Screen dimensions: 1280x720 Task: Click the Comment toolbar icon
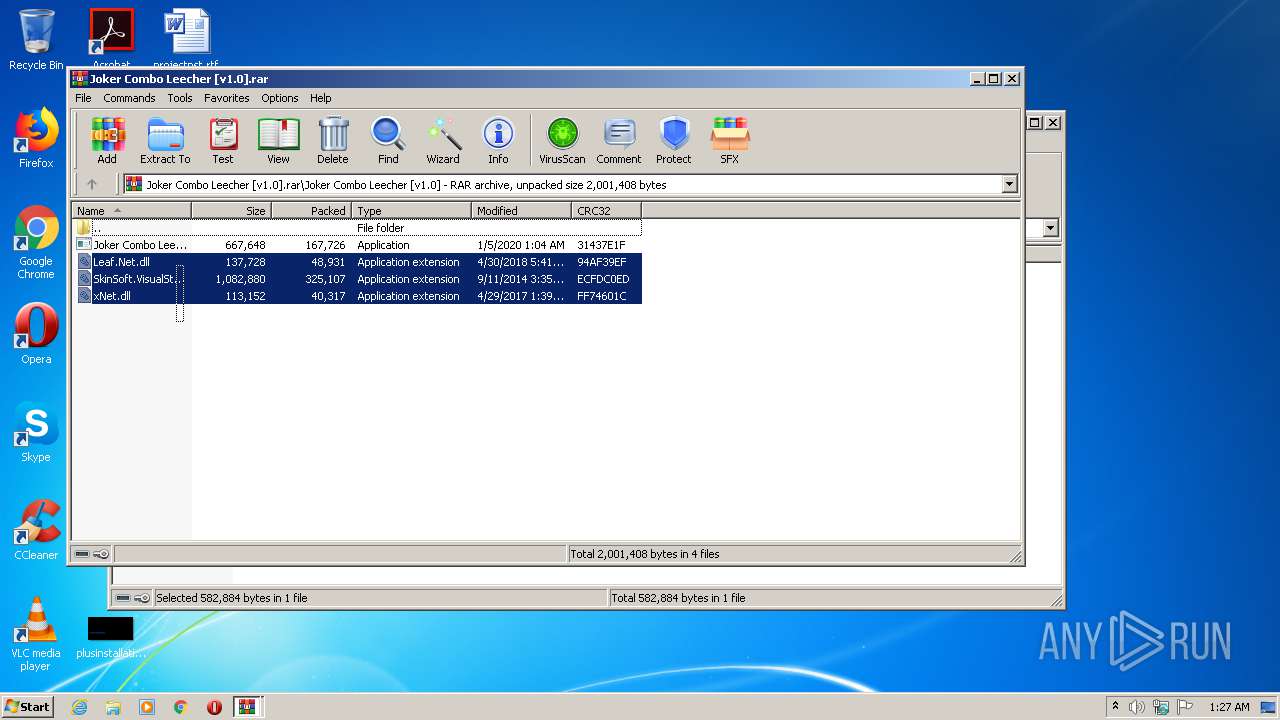click(619, 140)
